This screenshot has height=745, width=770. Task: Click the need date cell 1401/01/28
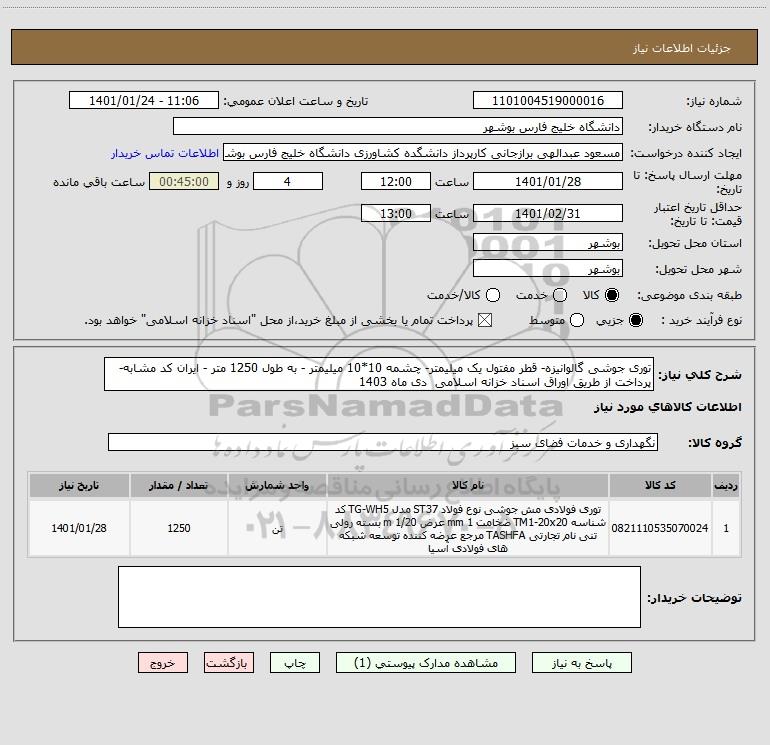(79, 528)
